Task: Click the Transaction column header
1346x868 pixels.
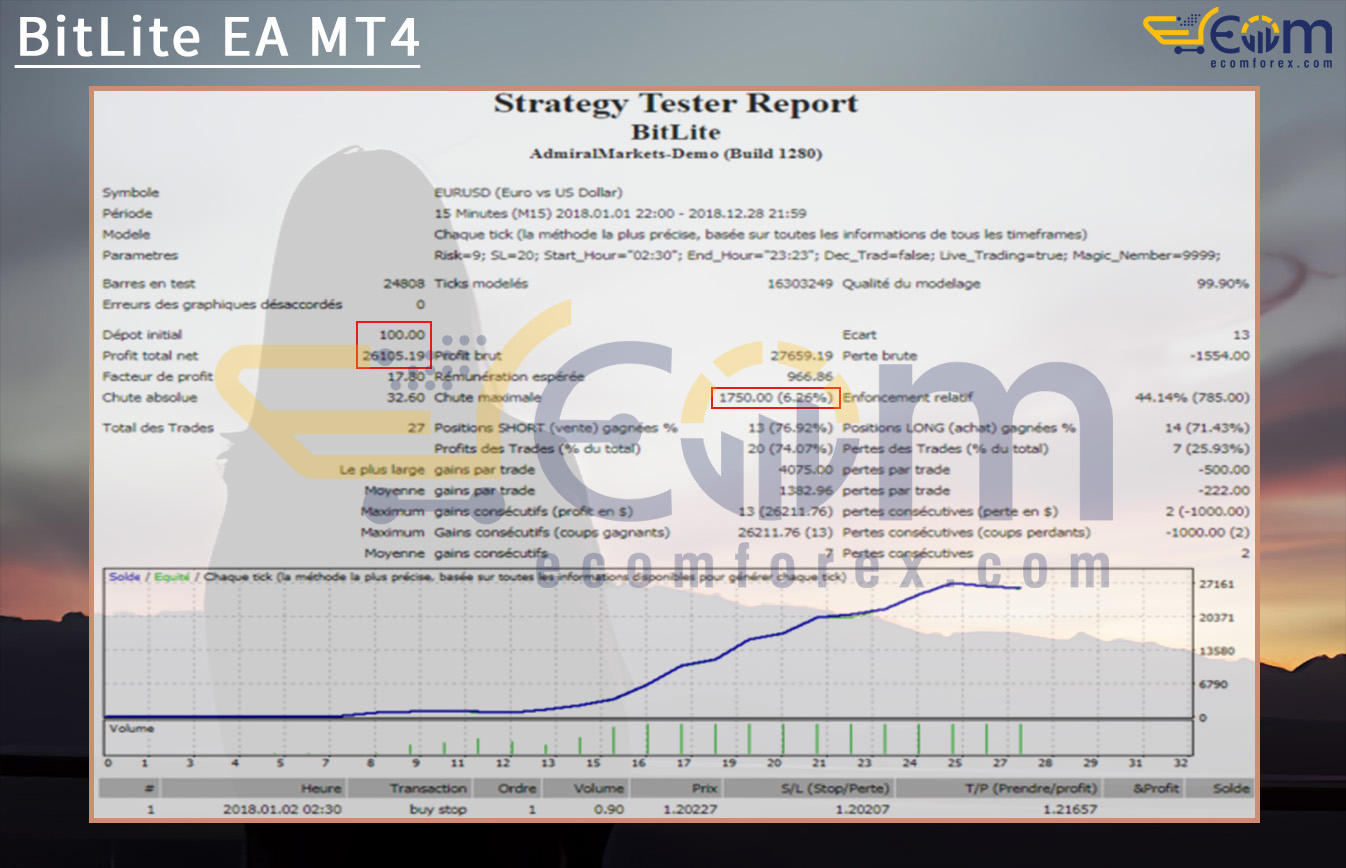Action: tap(428, 788)
